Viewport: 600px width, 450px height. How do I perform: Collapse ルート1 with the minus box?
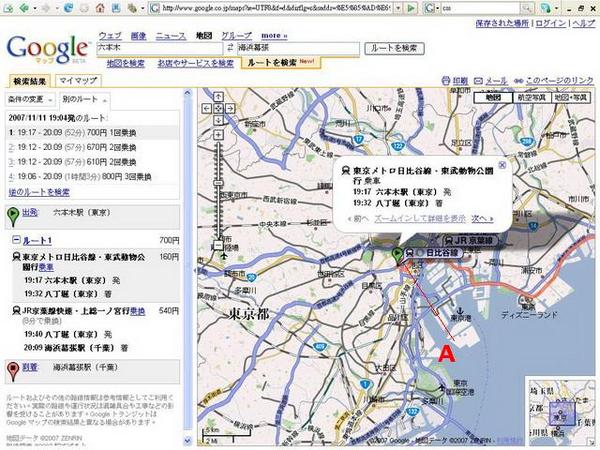16,240
